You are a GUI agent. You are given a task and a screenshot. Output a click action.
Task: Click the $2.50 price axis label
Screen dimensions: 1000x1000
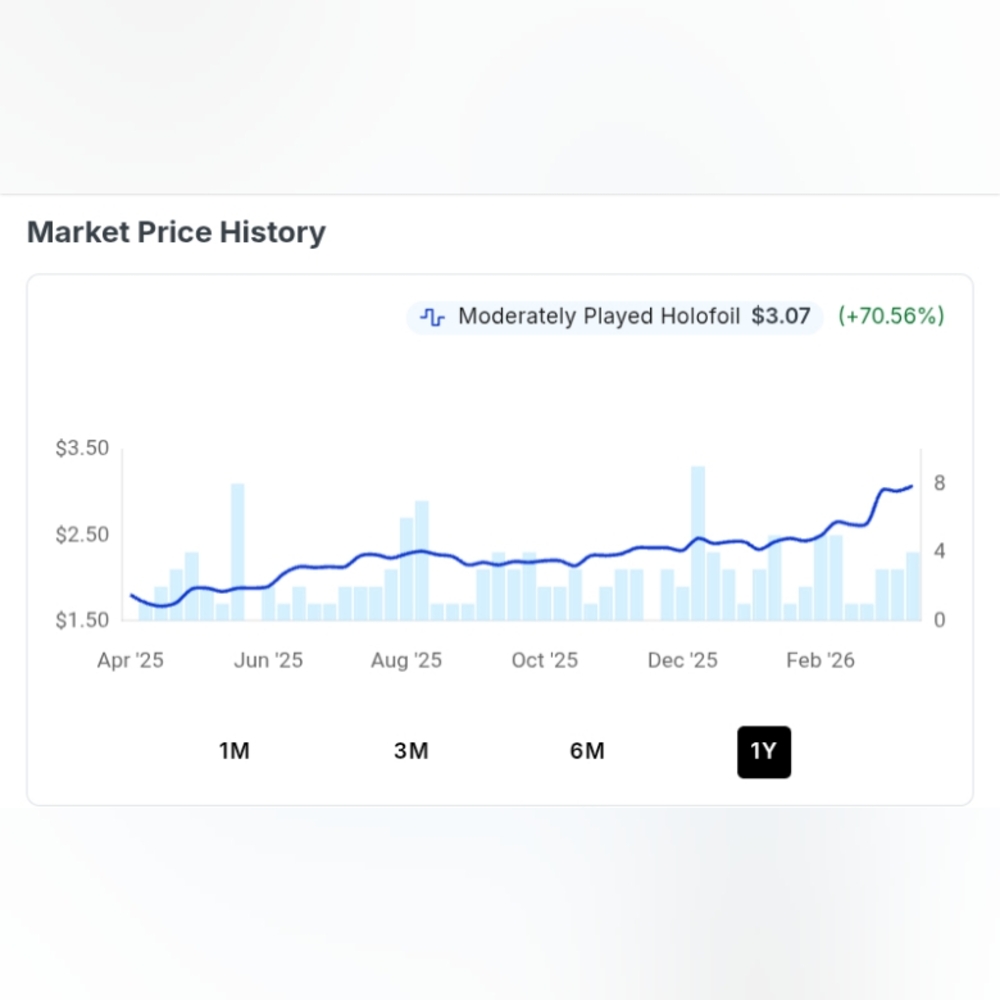pos(82,534)
